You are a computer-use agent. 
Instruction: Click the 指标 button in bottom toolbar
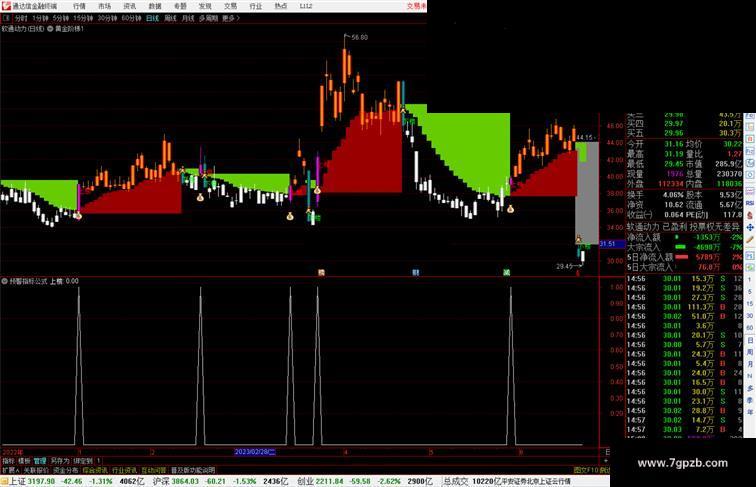tap(9, 461)
